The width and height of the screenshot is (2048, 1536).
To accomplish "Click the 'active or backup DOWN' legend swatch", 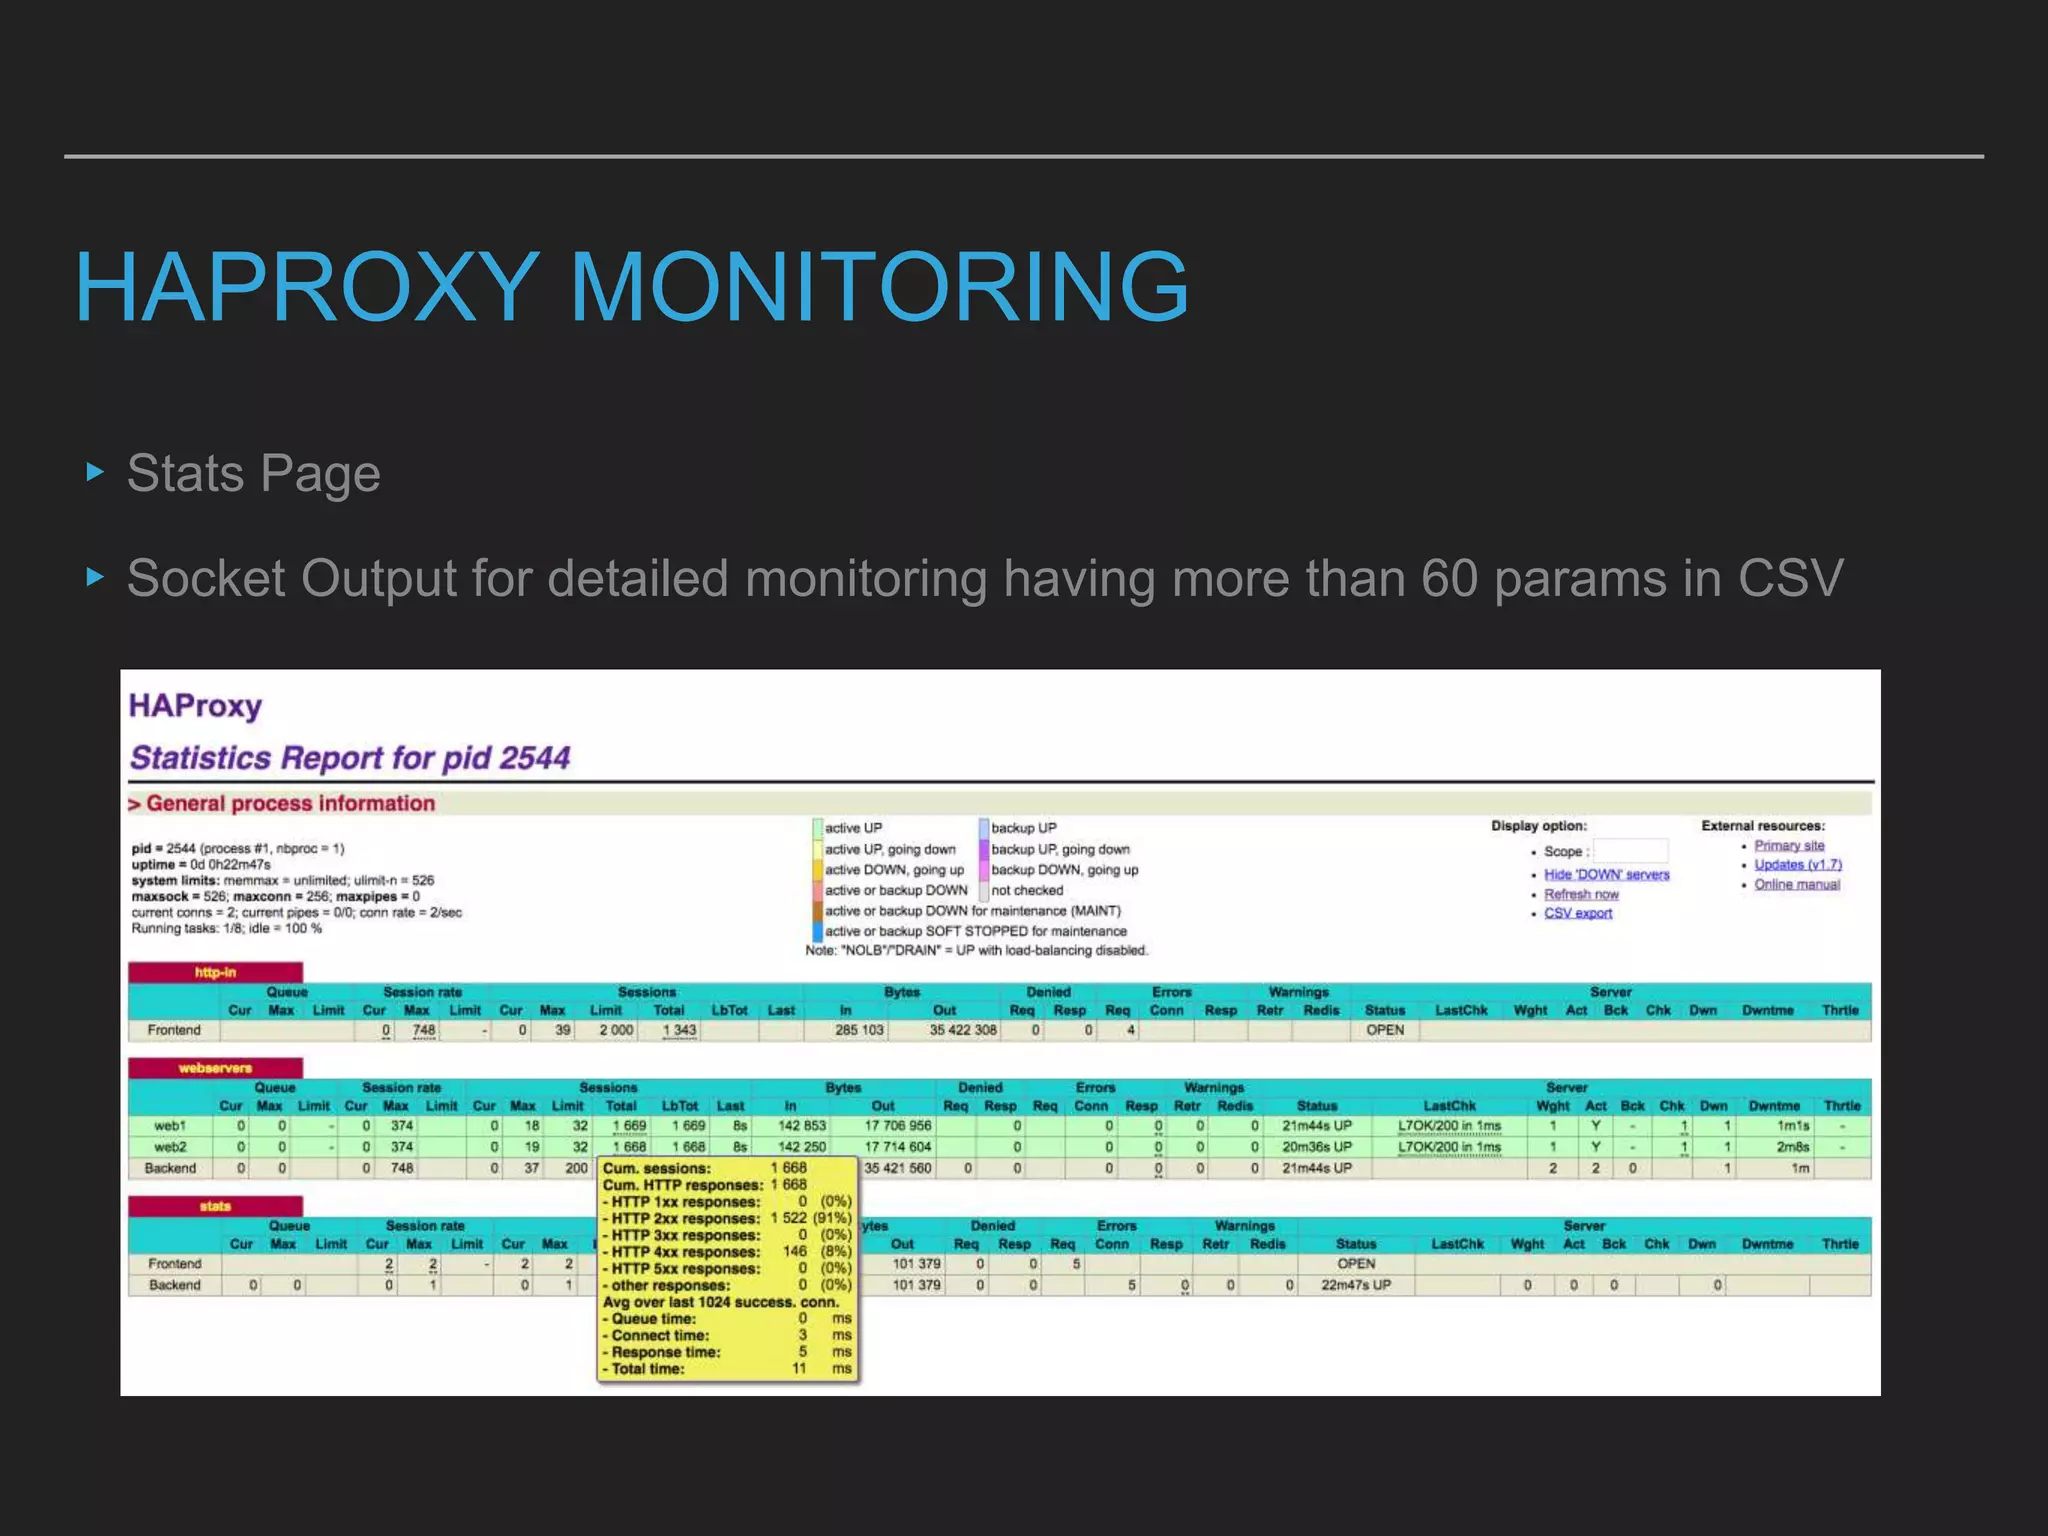I will click(817, 890).
